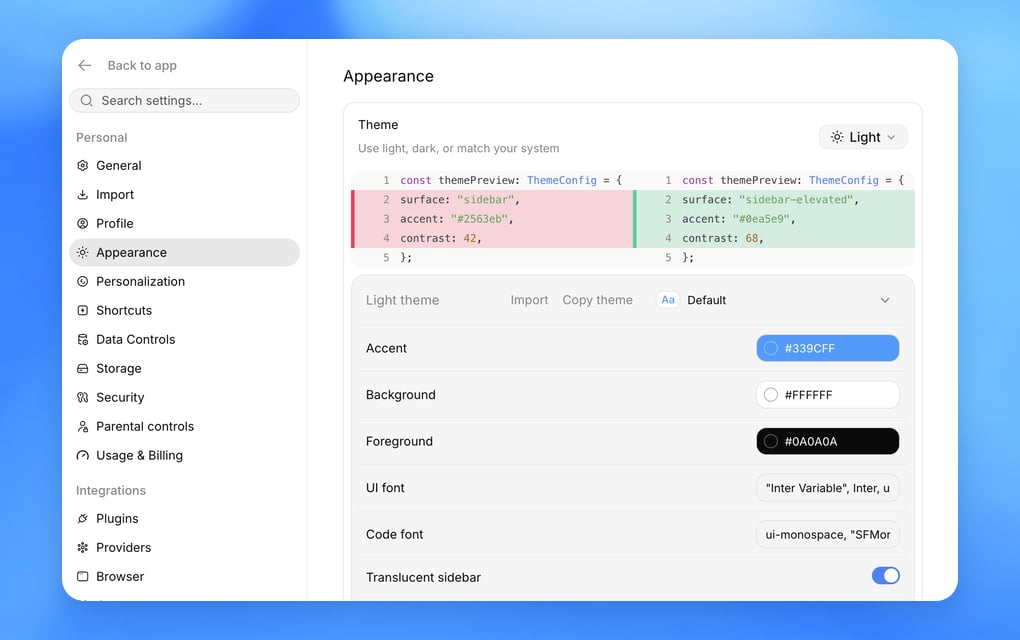This screenshot has width=1020, height=640.
Task: Click the Profile person icon
Action: [x=83, y=223]
